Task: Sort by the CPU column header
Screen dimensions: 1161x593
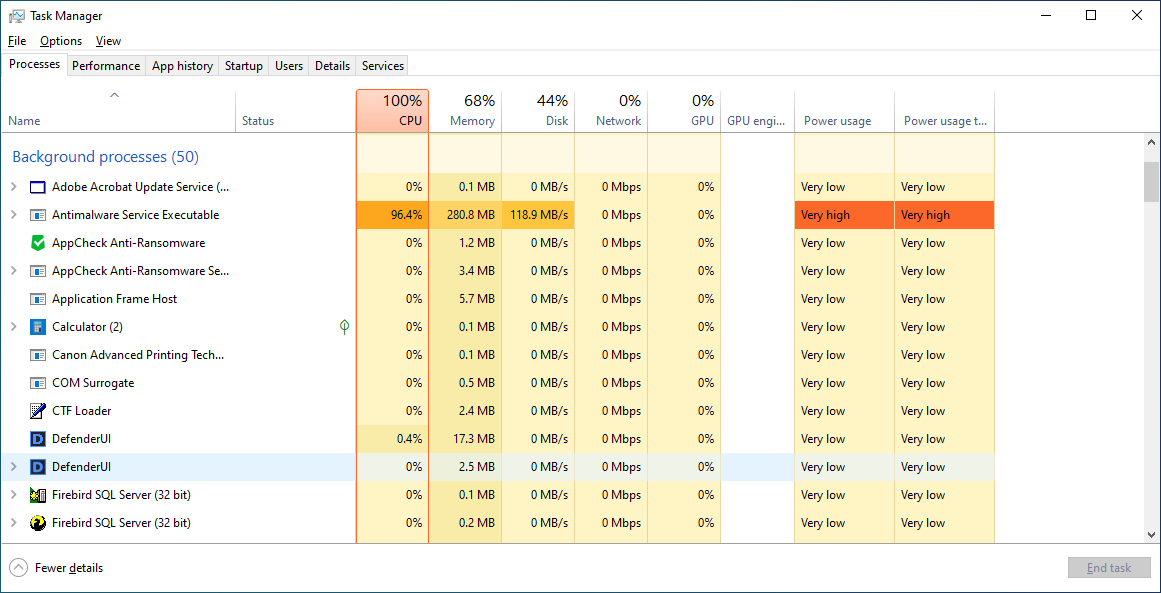Action: (392, 111)
